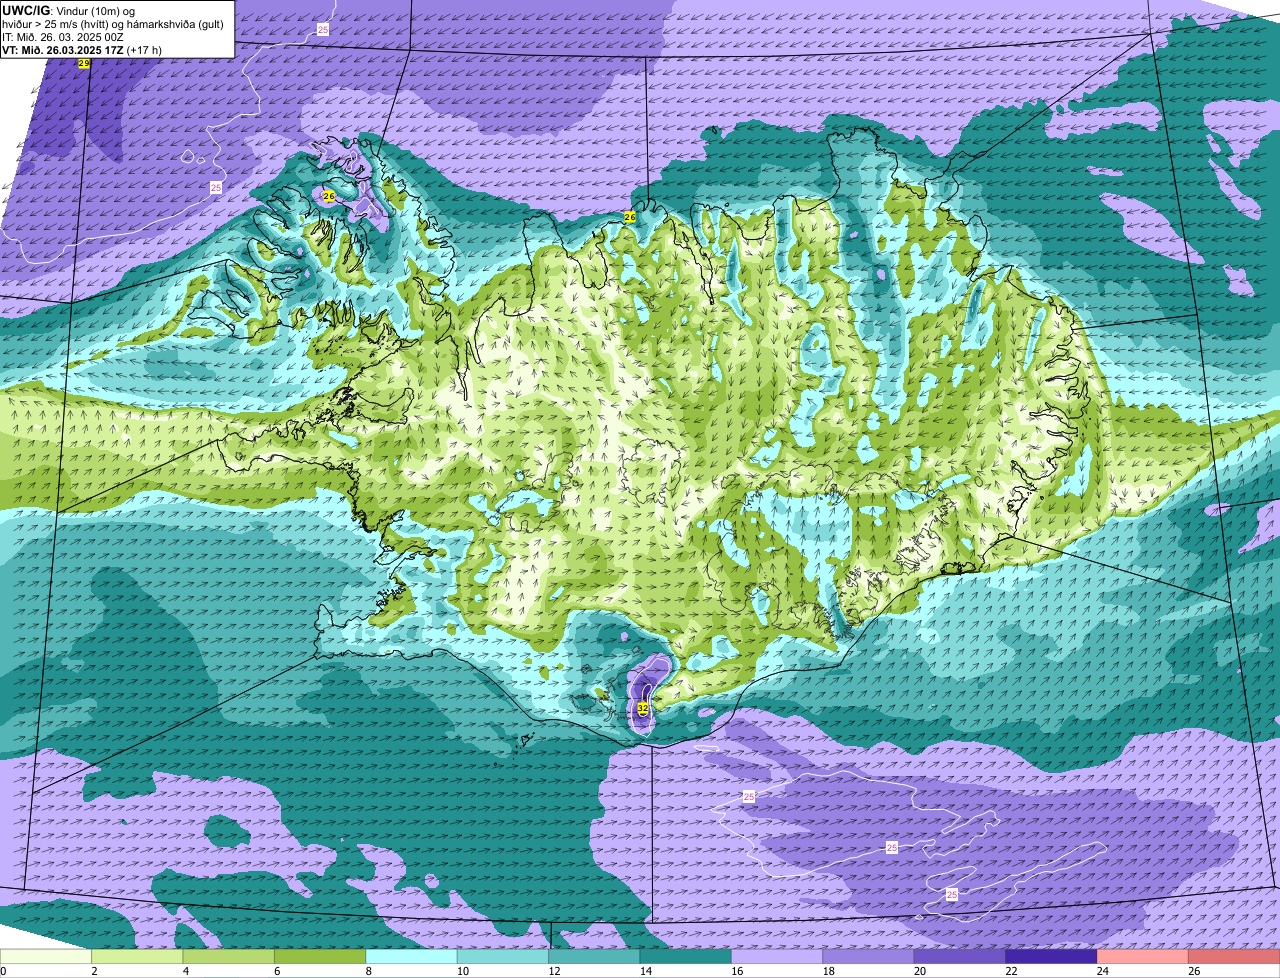Click the 25 contour label beside the title box
Viewport: 1280px width, 978px height.
(x=323, y=30)
